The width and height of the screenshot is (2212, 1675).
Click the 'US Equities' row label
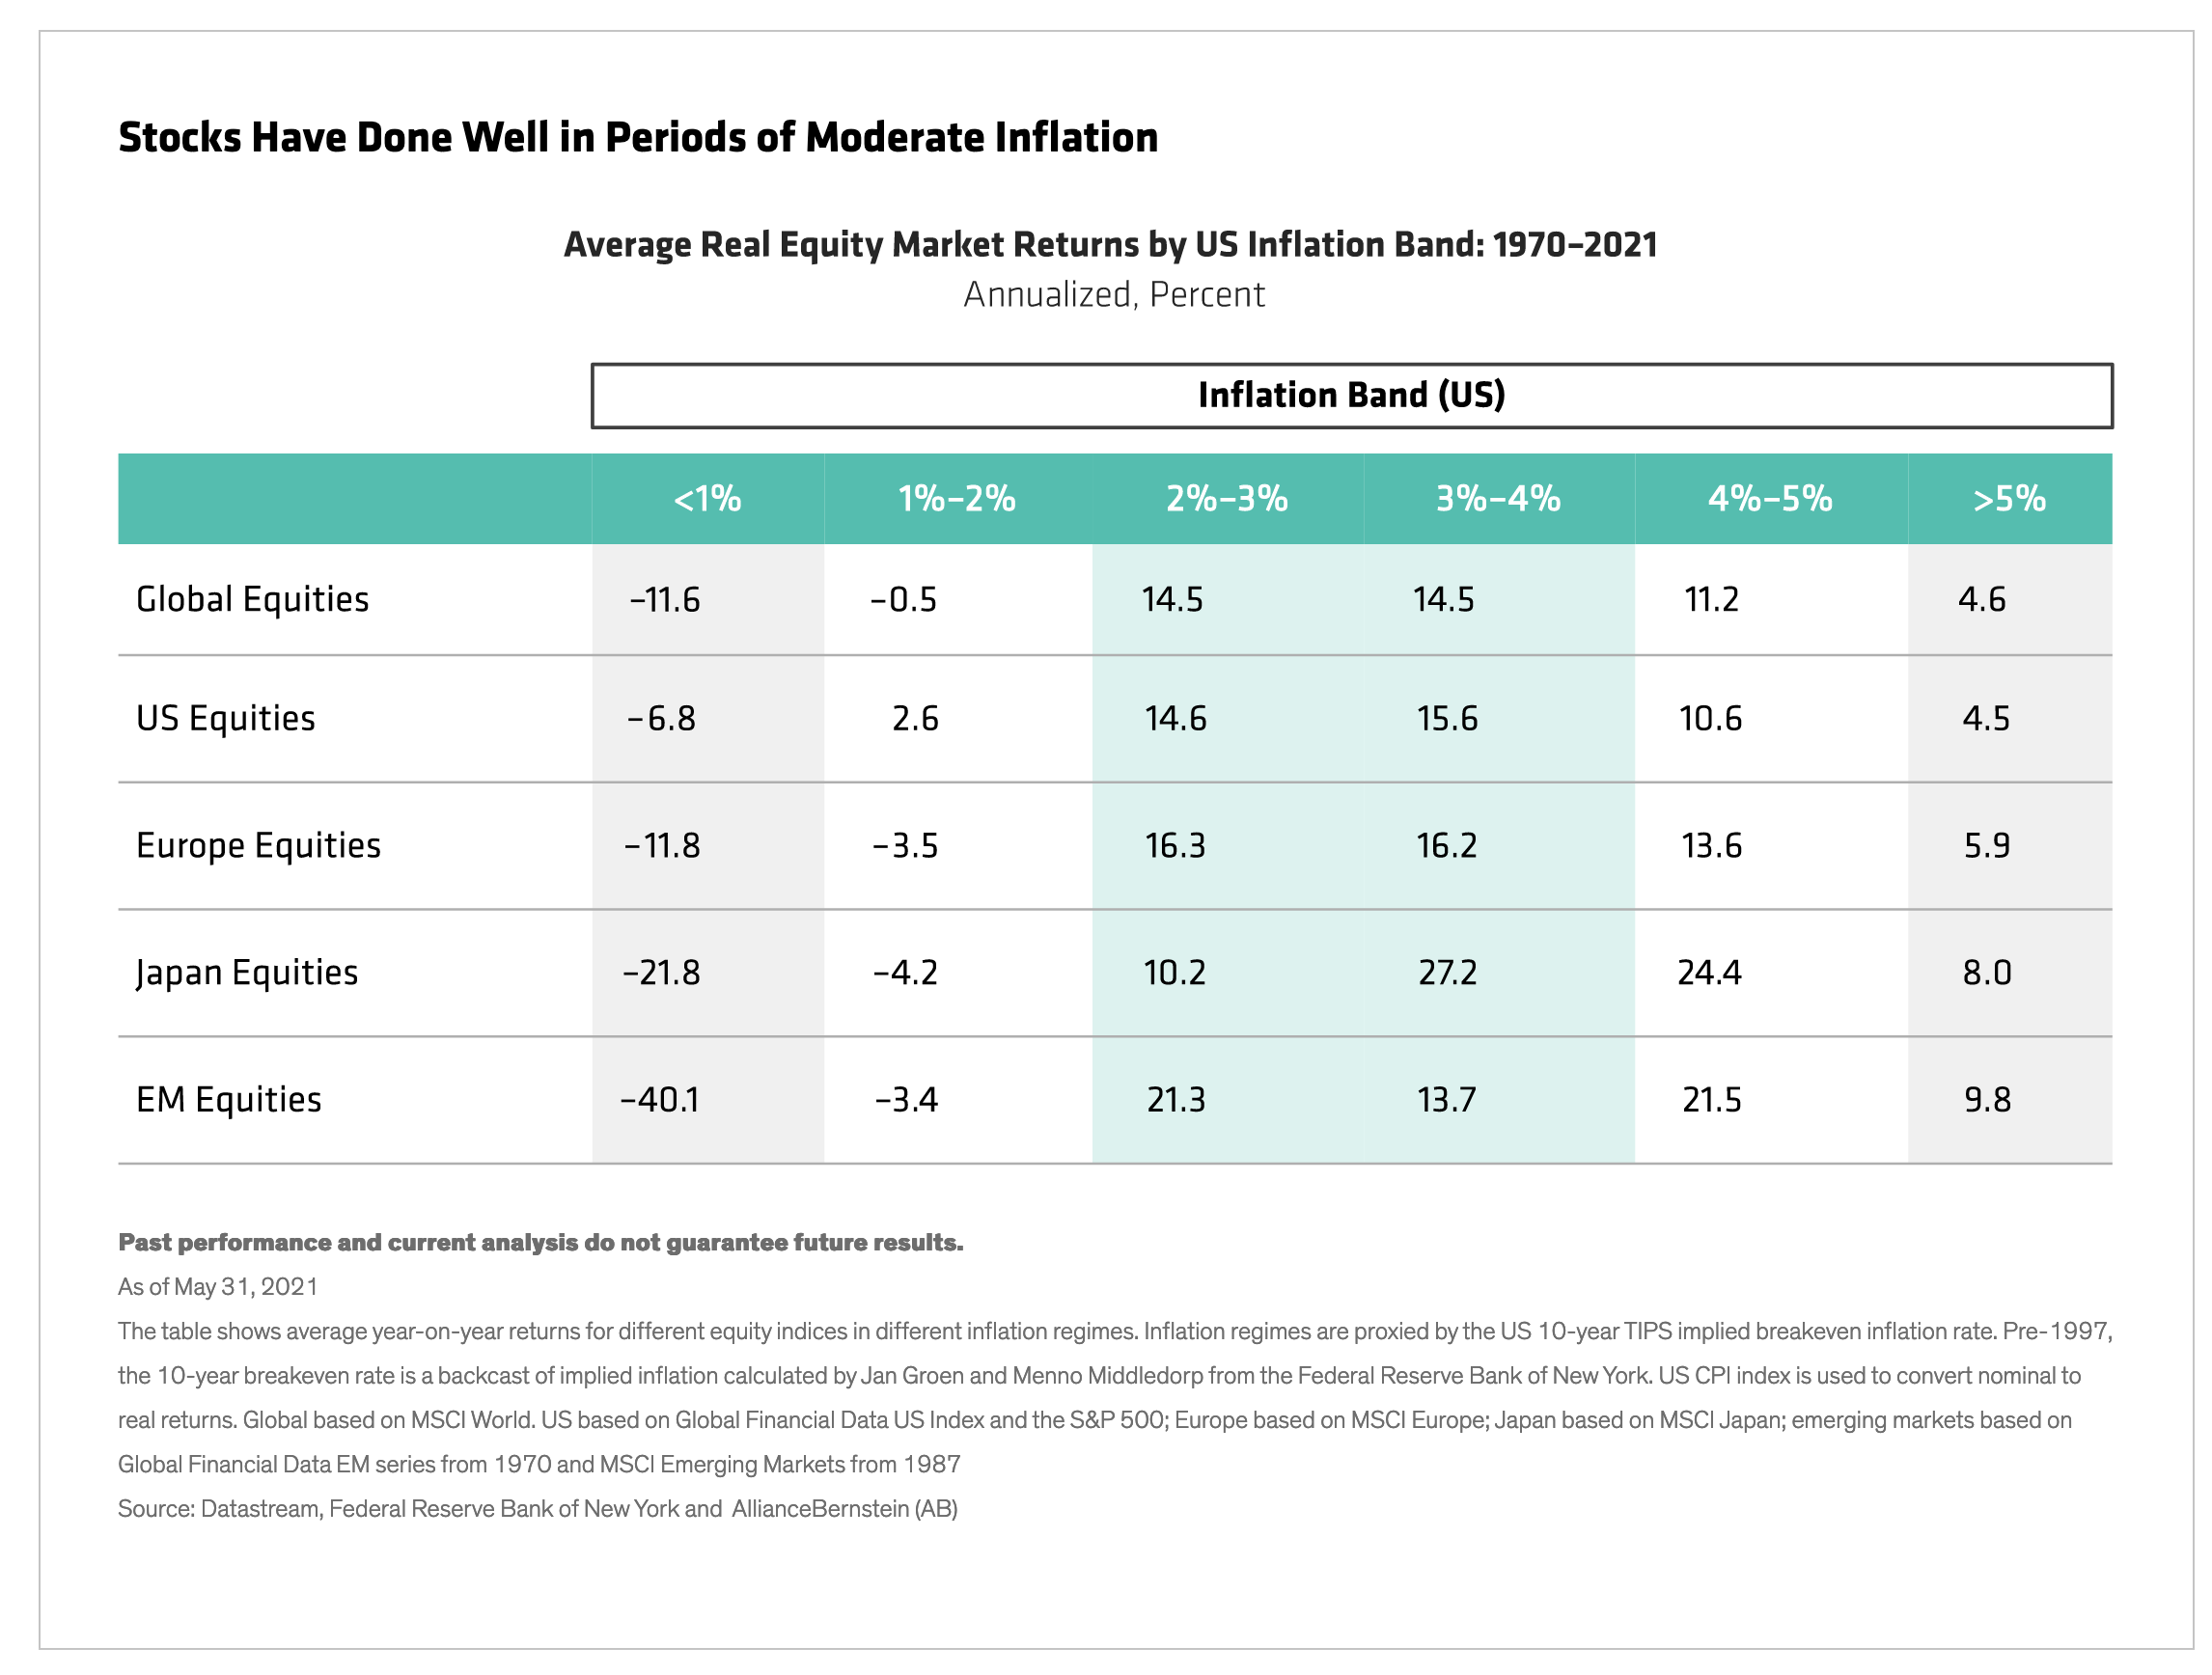[x=225, y=718]
